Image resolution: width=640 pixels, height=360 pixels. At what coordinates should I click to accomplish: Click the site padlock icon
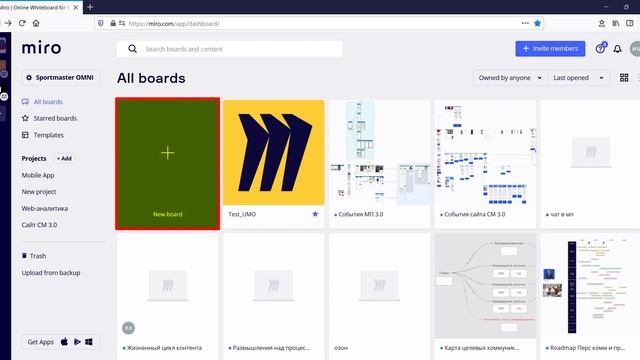[x=113, y=23]
